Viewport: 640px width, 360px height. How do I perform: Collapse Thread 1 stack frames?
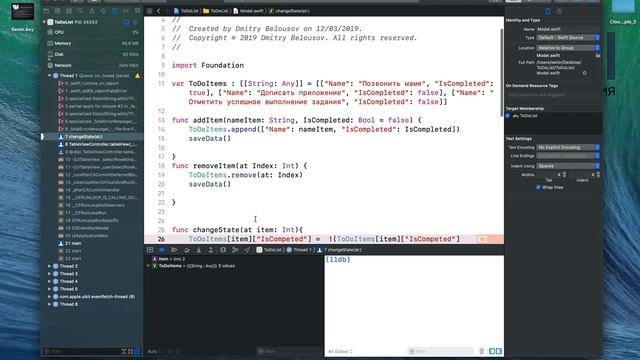click(50, 76)
